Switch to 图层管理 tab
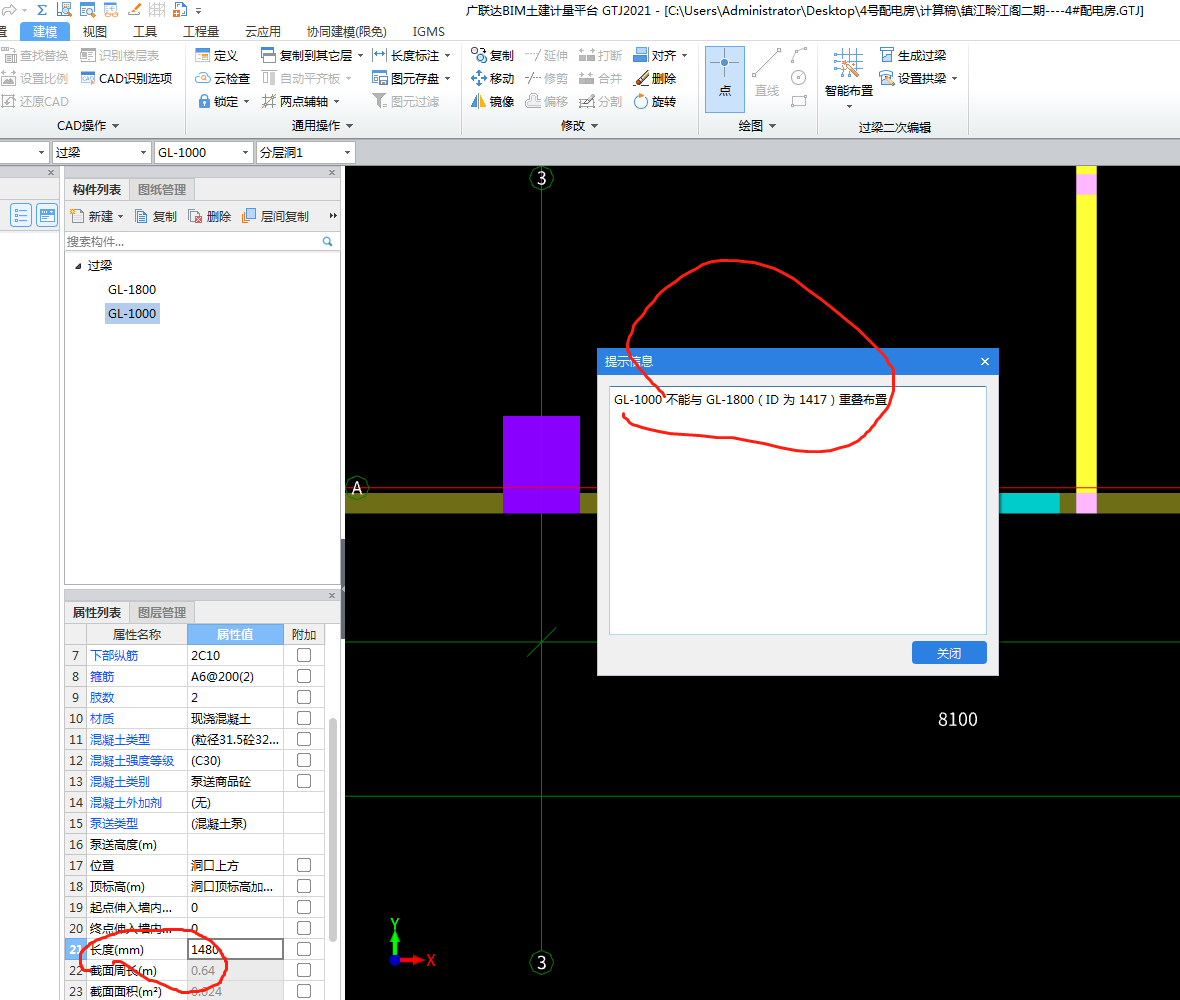The width and height of the screenshot is (1180, 1000). pos(162,612)
